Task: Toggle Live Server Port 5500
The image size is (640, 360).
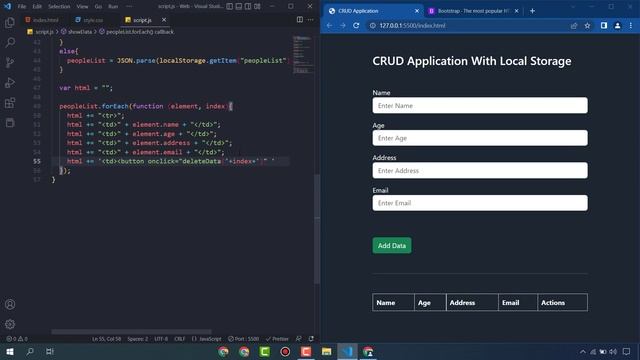Action: (x=244, y=339)
